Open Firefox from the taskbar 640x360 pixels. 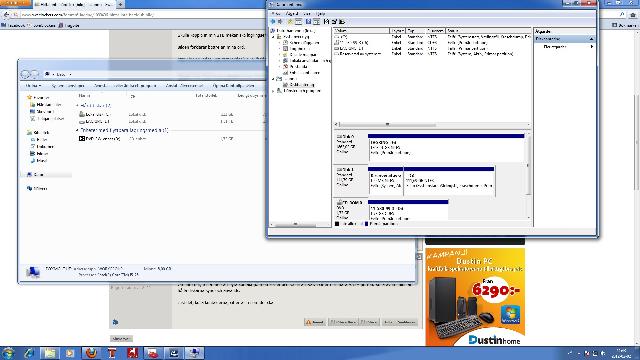91,353
